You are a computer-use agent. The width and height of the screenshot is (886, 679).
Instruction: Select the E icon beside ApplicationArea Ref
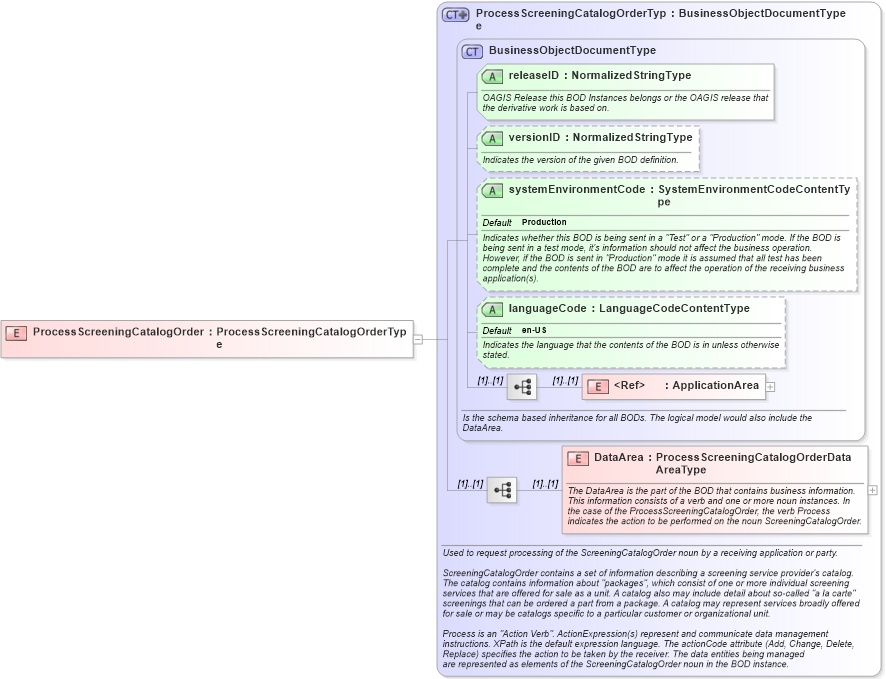[x=597, y=386]
